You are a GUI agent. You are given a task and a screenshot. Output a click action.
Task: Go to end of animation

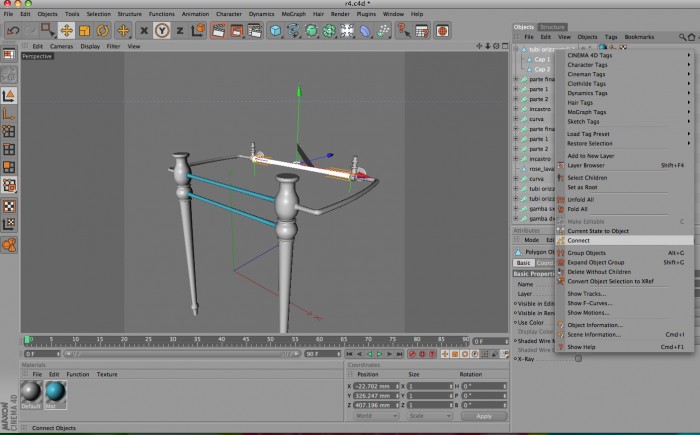click(400, 354)
